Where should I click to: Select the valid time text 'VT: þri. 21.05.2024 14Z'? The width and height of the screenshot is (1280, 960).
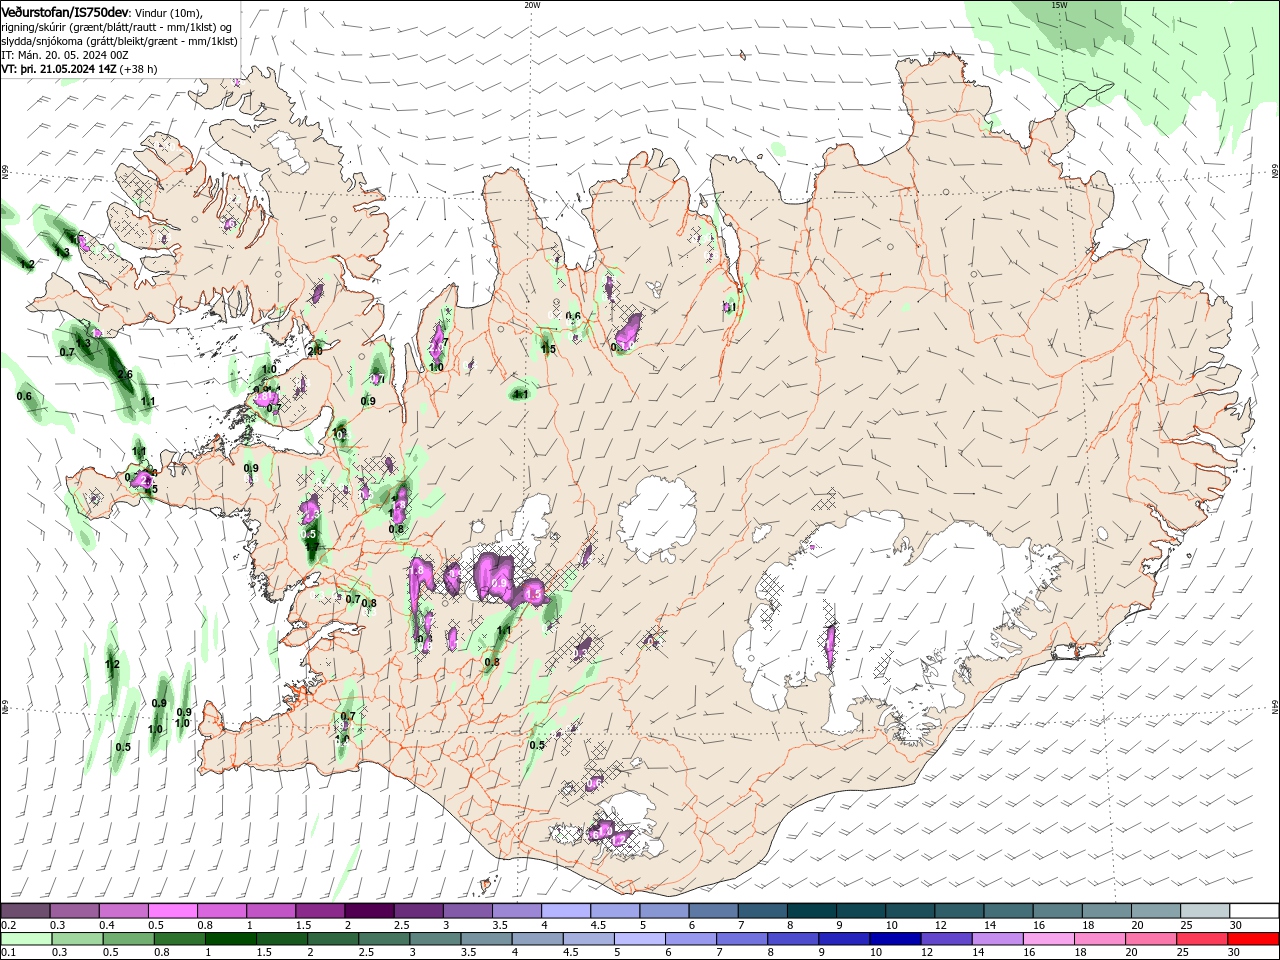point(59,69)
